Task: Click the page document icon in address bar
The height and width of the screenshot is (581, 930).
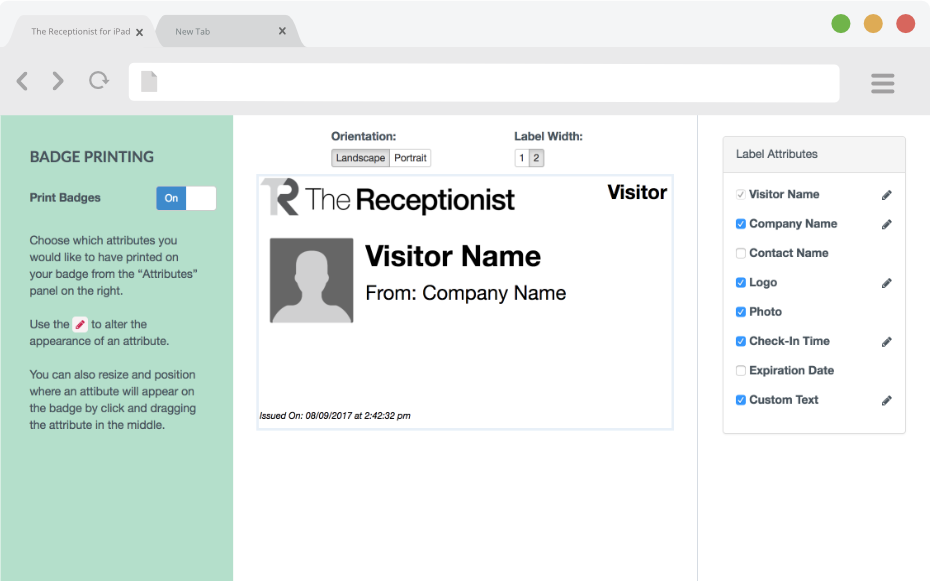Action: click(x=149, y=82)
